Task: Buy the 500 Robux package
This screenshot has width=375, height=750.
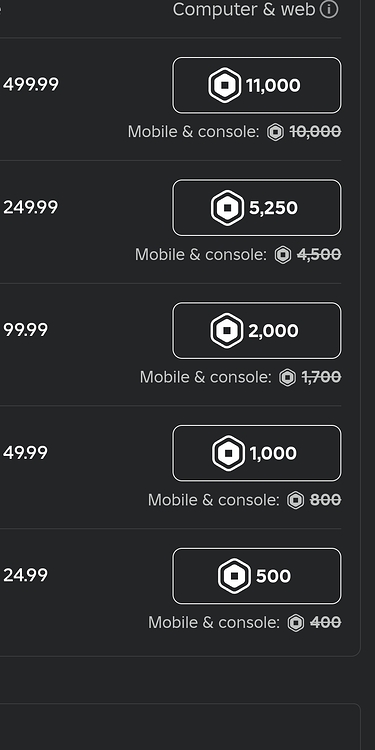Action: click(257, 576)
